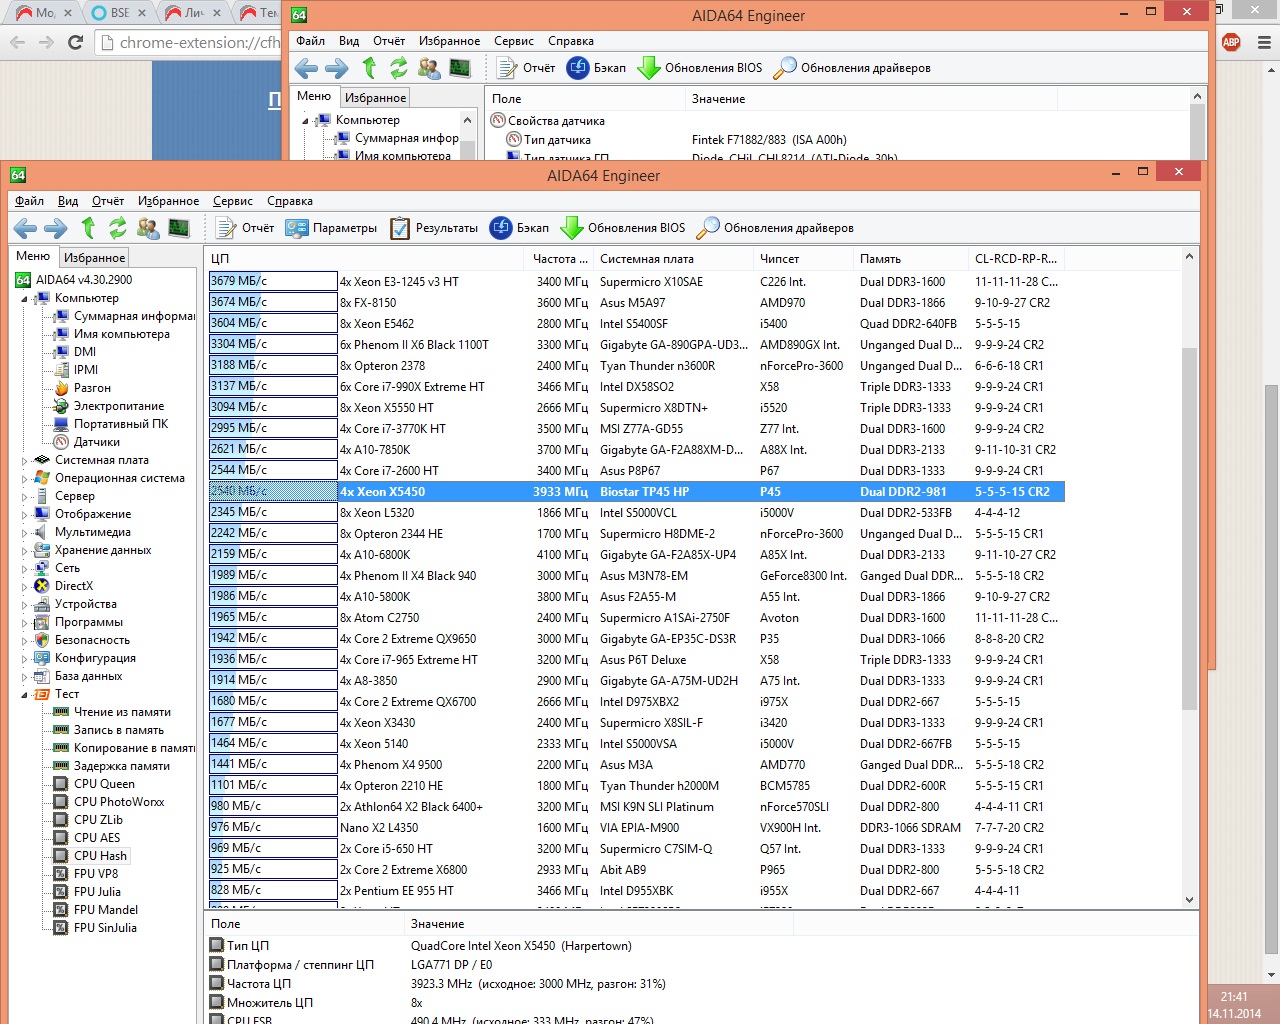Click Обновления BIOS in the front AIDA64 toolbar
This screenshot has width=1280, height=1024.
point(623,228)
